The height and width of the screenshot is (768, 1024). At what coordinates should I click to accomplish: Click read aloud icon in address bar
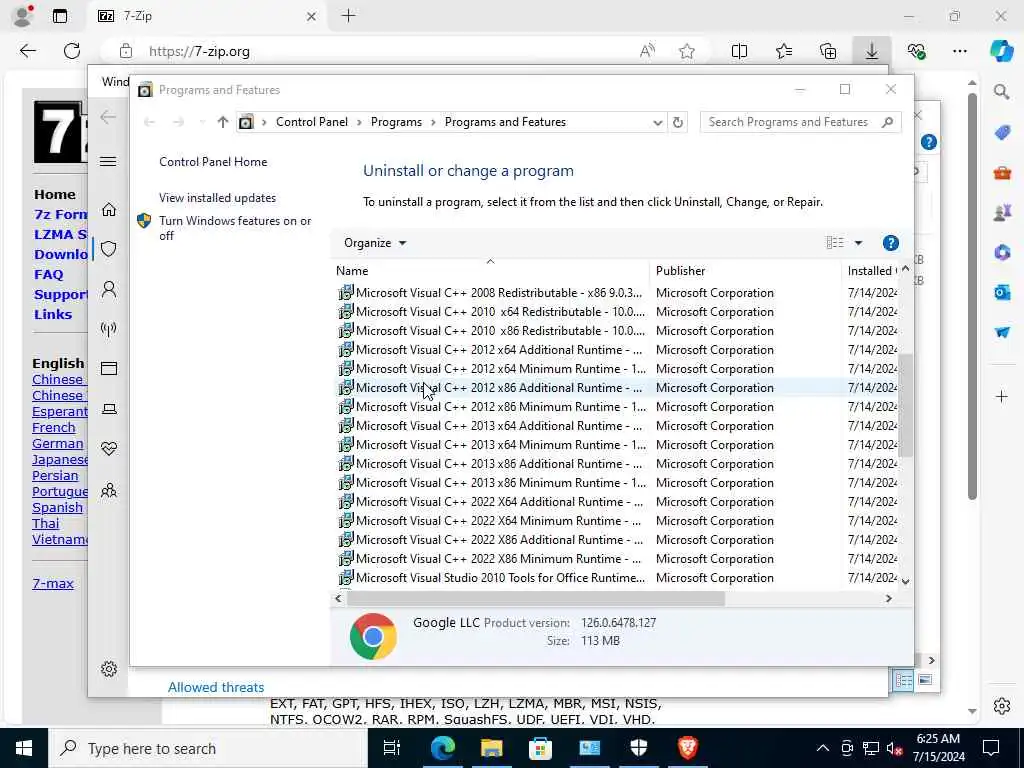click(x=647, y=51)
